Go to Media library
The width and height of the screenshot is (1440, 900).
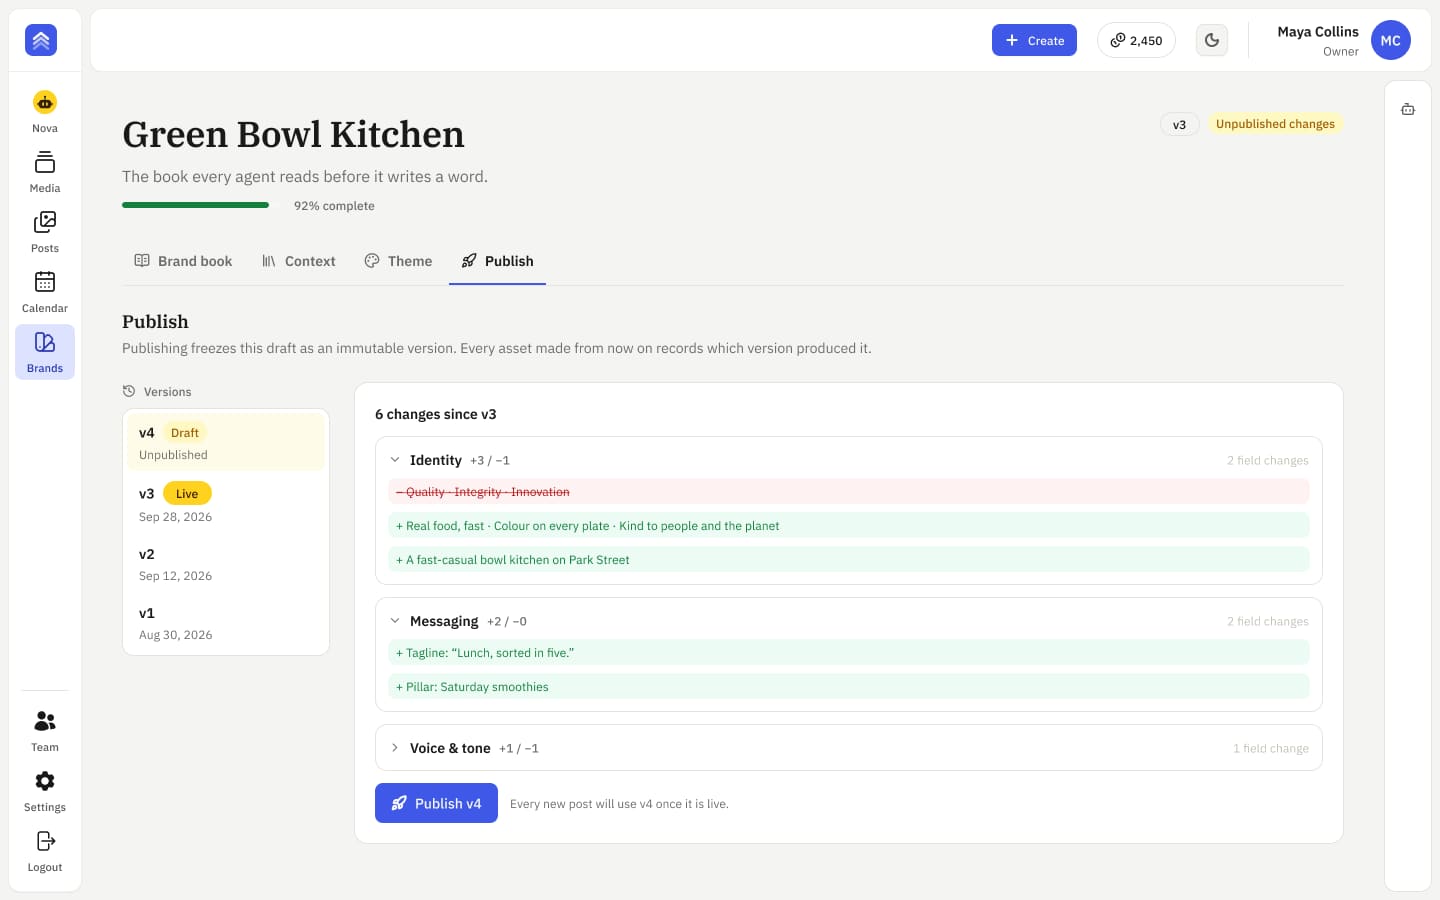click(x=45, y=172)
